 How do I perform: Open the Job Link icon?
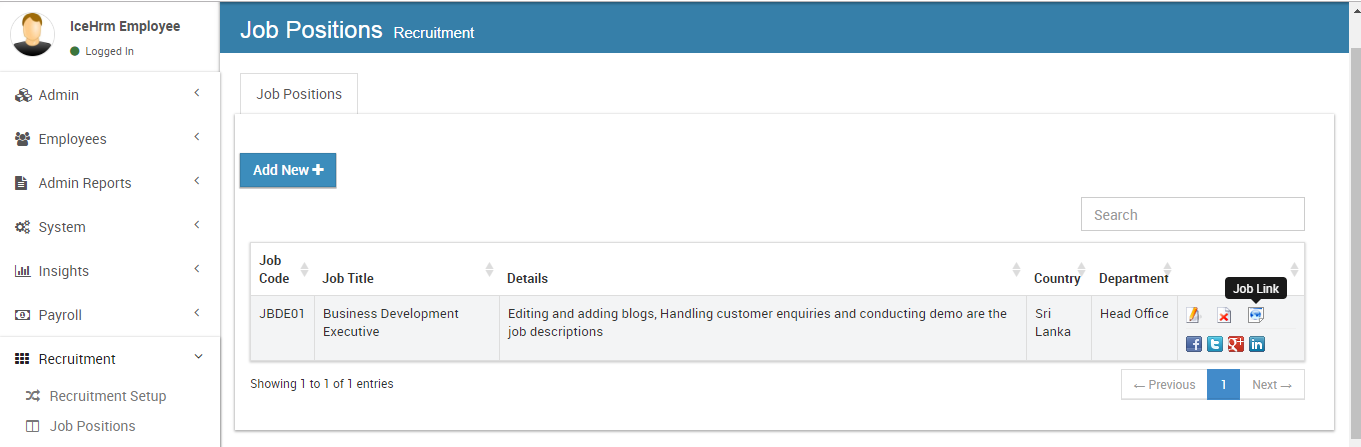coord(1256,315)
